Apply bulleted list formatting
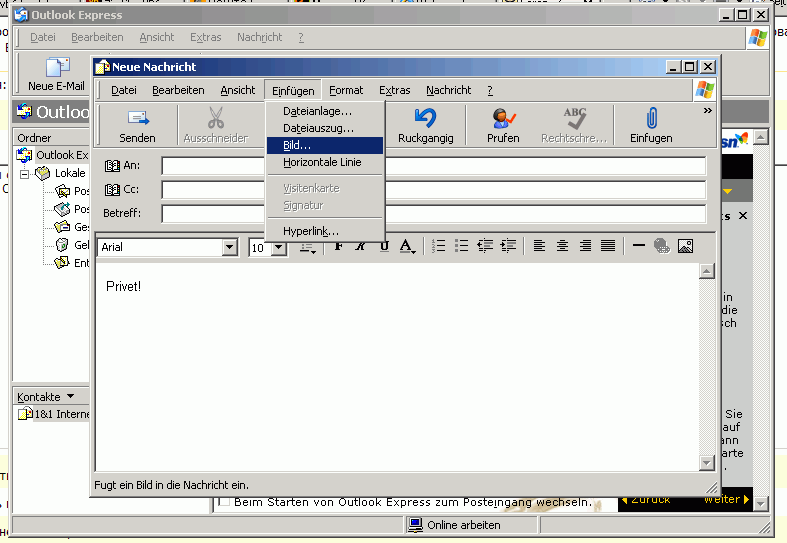 pos(461,246)
